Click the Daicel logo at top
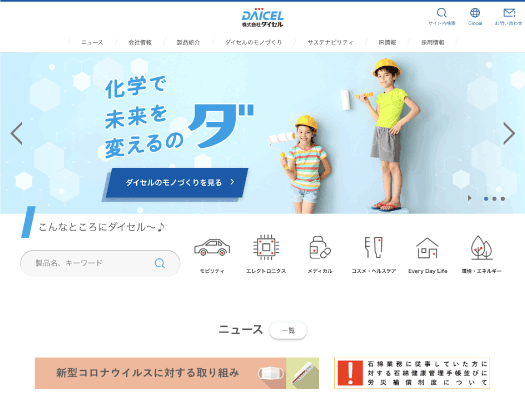The width and height of the screenshot is (525, 400). click(262, 18)
